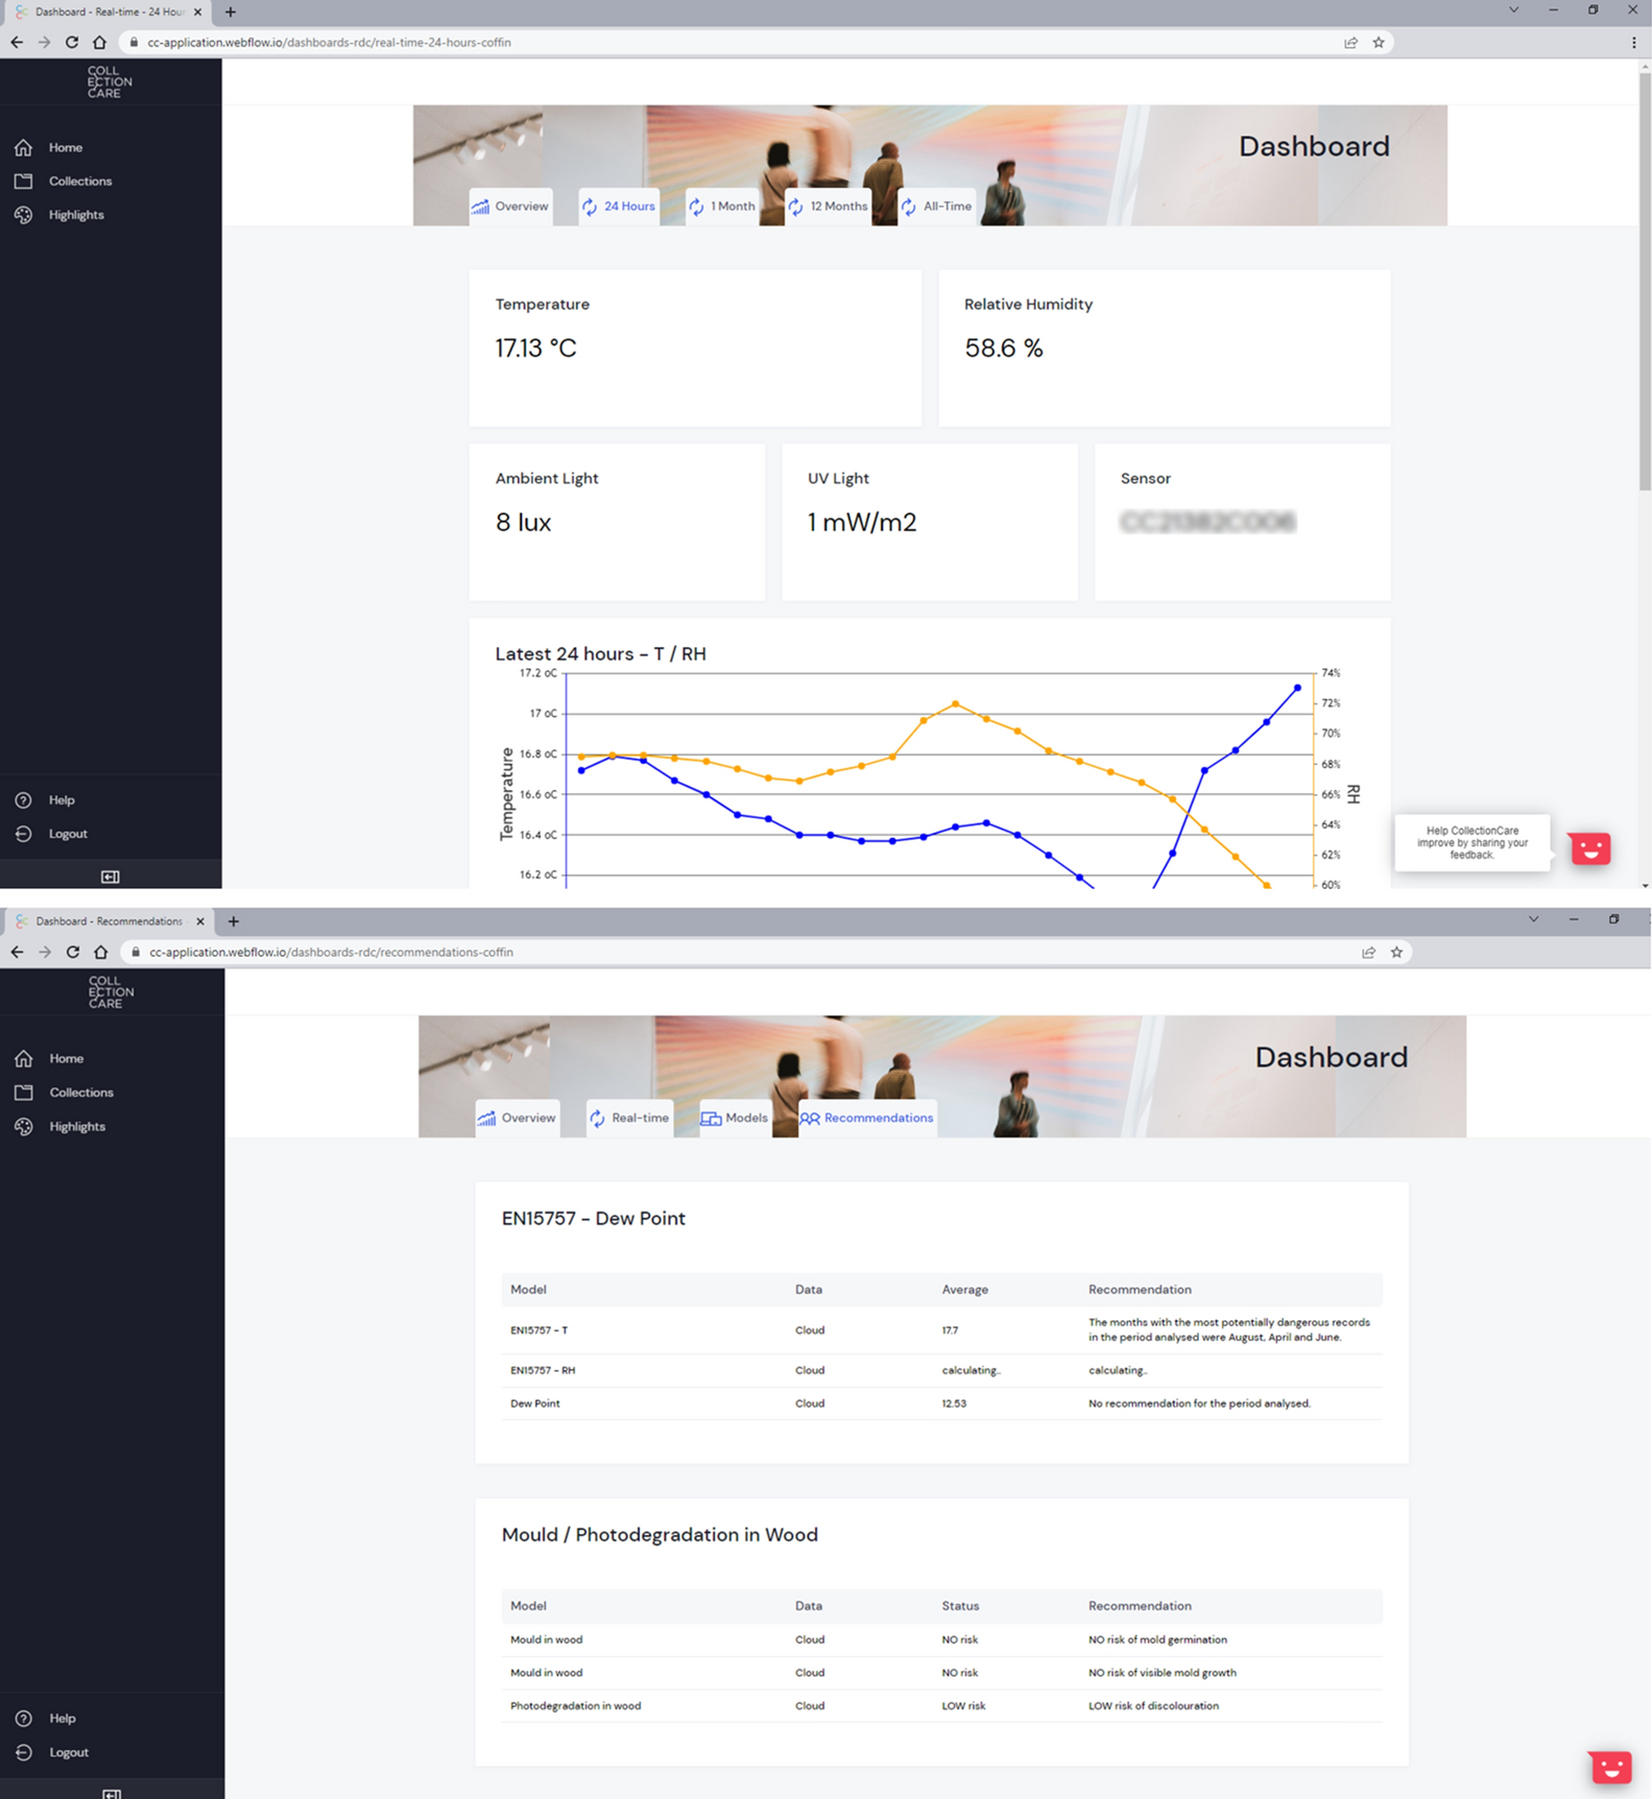The height and width of the screenshot is (1799, 1652).
Task: Click the 'EN15757 - T' model row cell
Action: click(x=539, y=1330)
